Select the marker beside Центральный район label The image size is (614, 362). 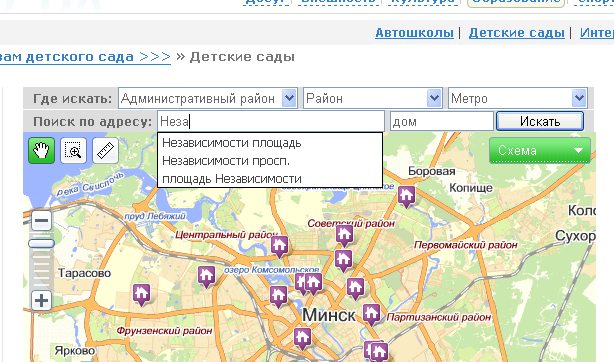279,247
